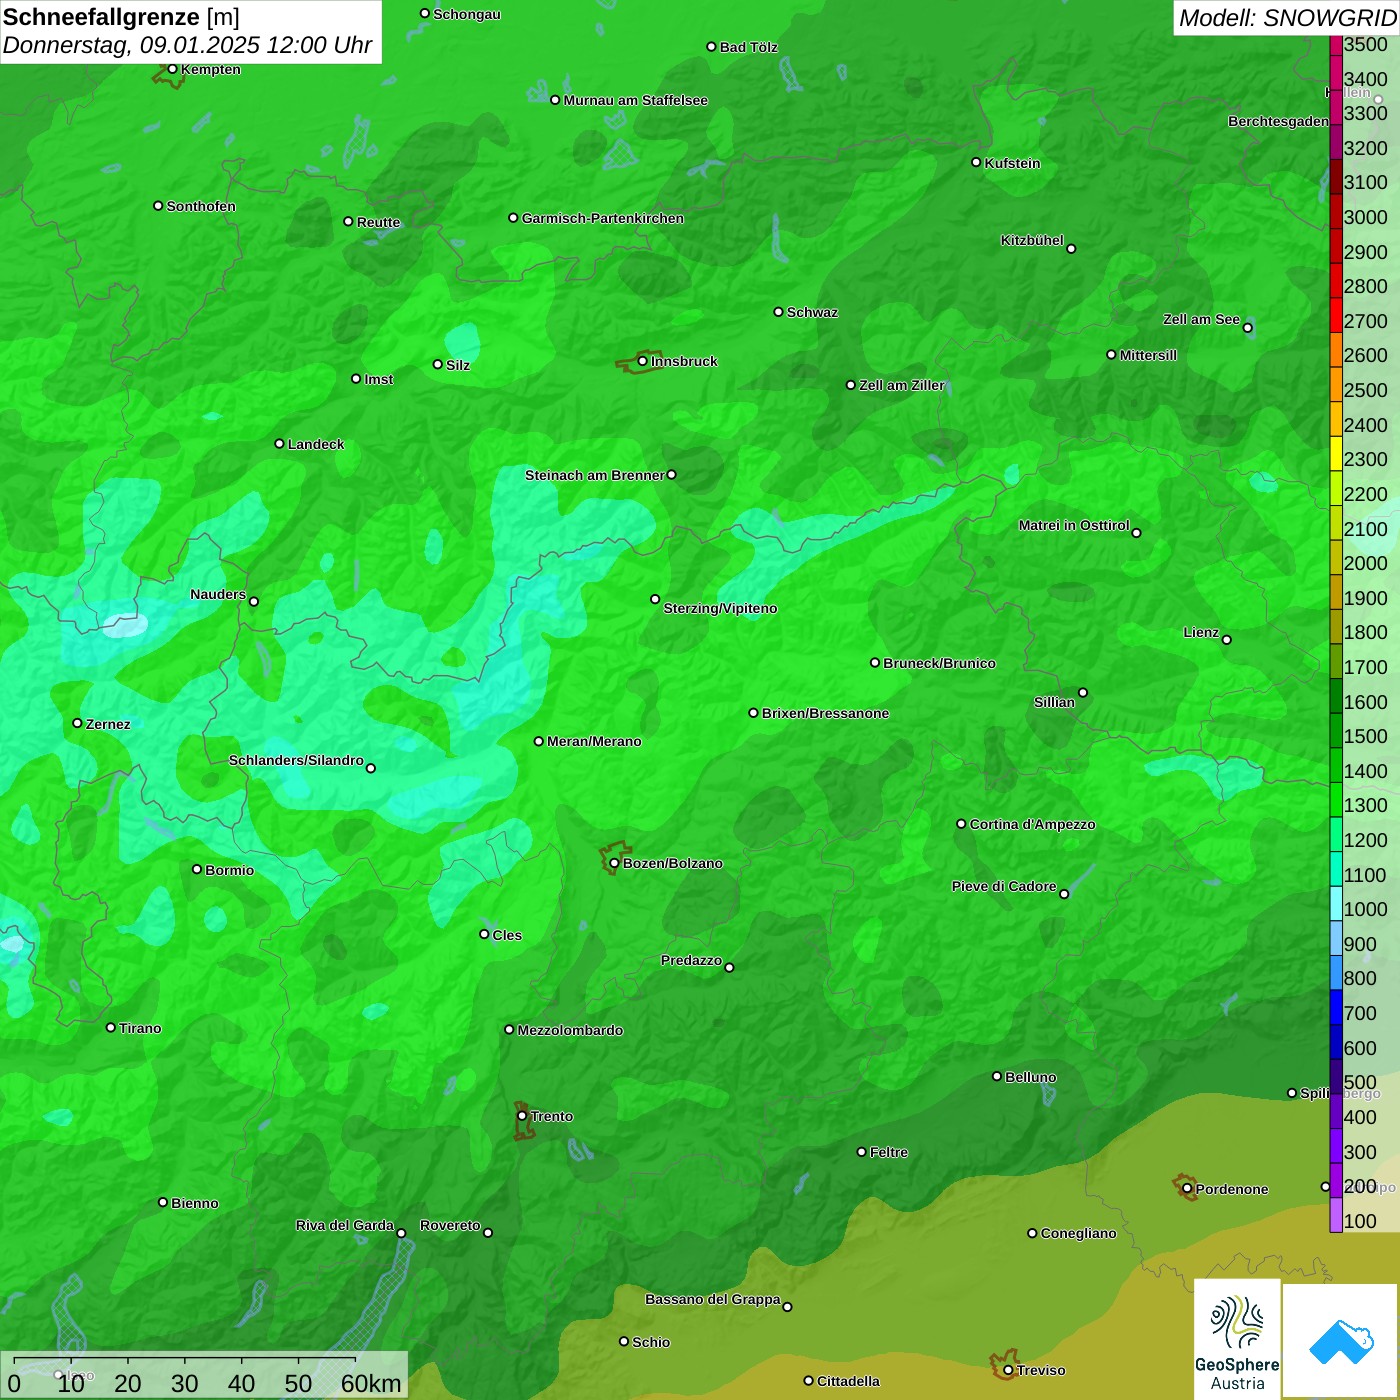
Task: Click the 2000 value in the legend
Action: pyautogui.click(x=1365, y=563)
